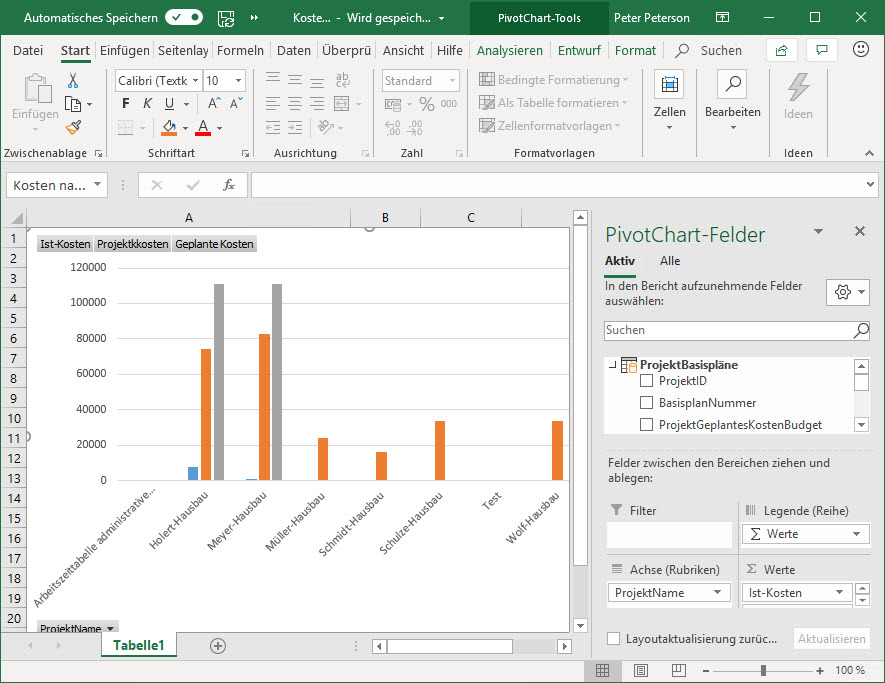The image size is (885, 683).
Task: Expand the name box dropdown arrow
Action: (98, 185)
